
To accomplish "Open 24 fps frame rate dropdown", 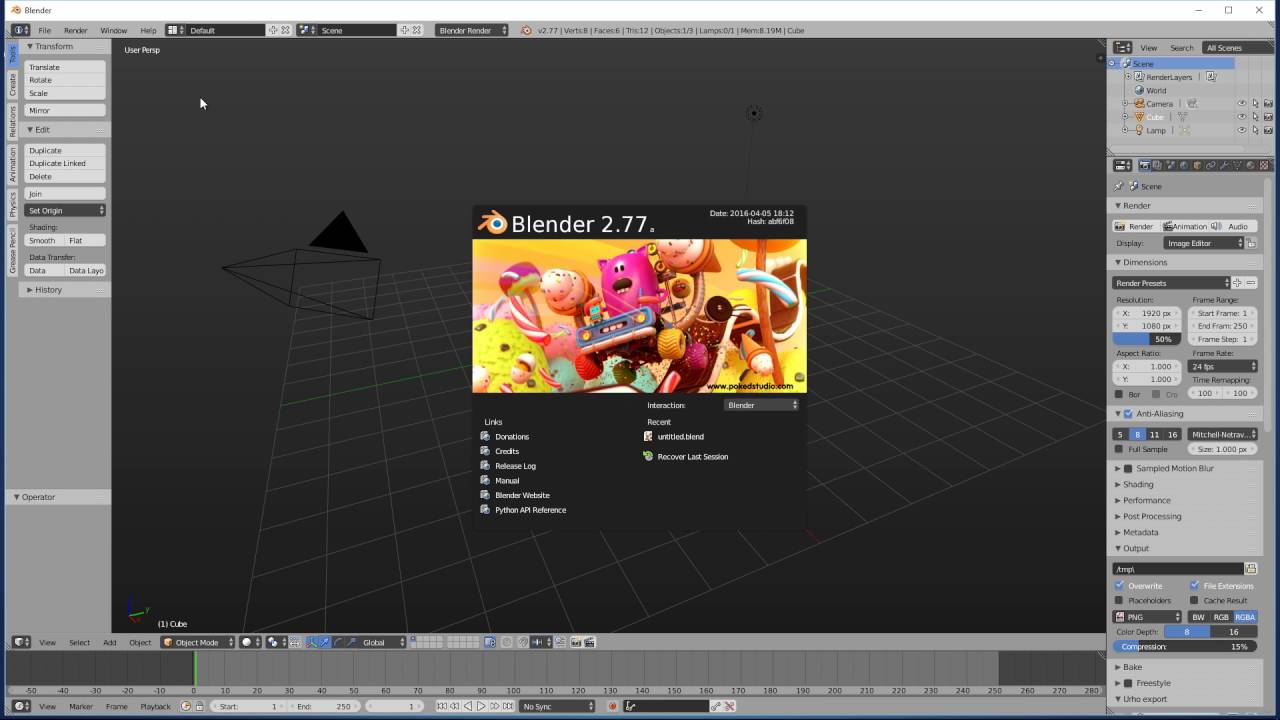I will pos(1222,366).
